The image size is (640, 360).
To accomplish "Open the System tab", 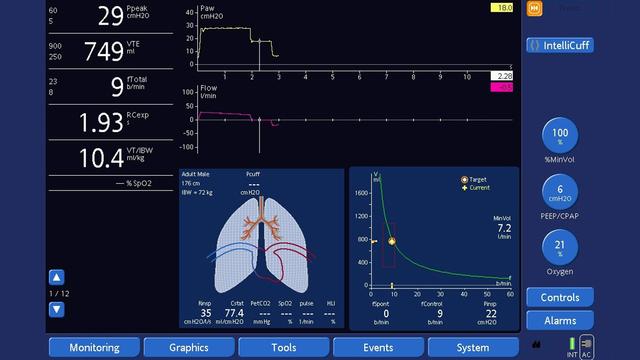I will [x=473, y=347].
